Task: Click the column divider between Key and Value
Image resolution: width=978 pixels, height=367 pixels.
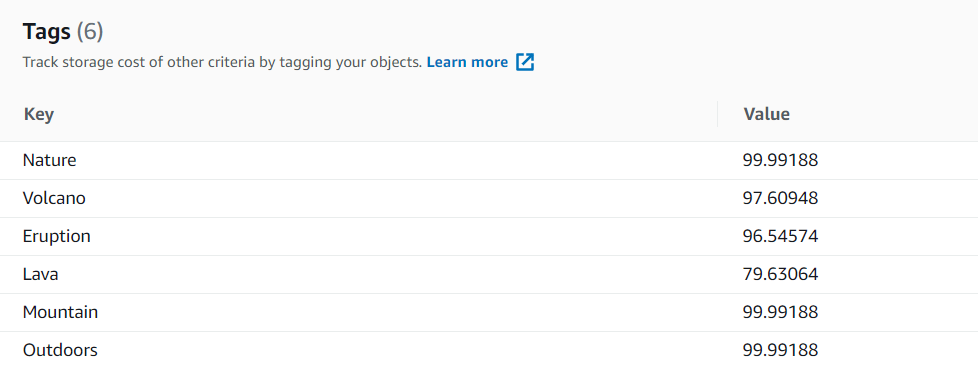Action: pos(717,114)
